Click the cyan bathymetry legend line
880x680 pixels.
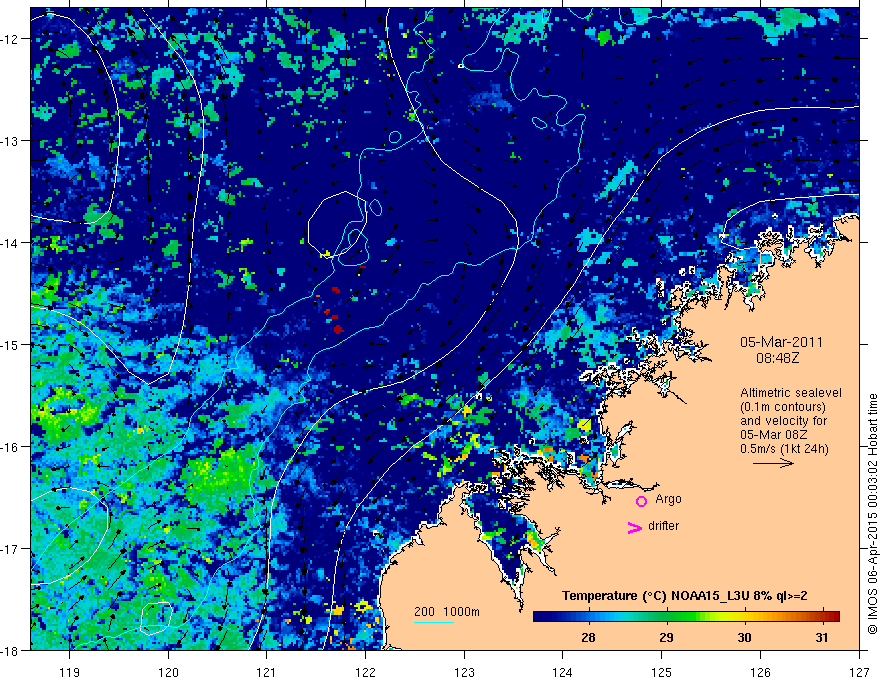pos(434,622)
